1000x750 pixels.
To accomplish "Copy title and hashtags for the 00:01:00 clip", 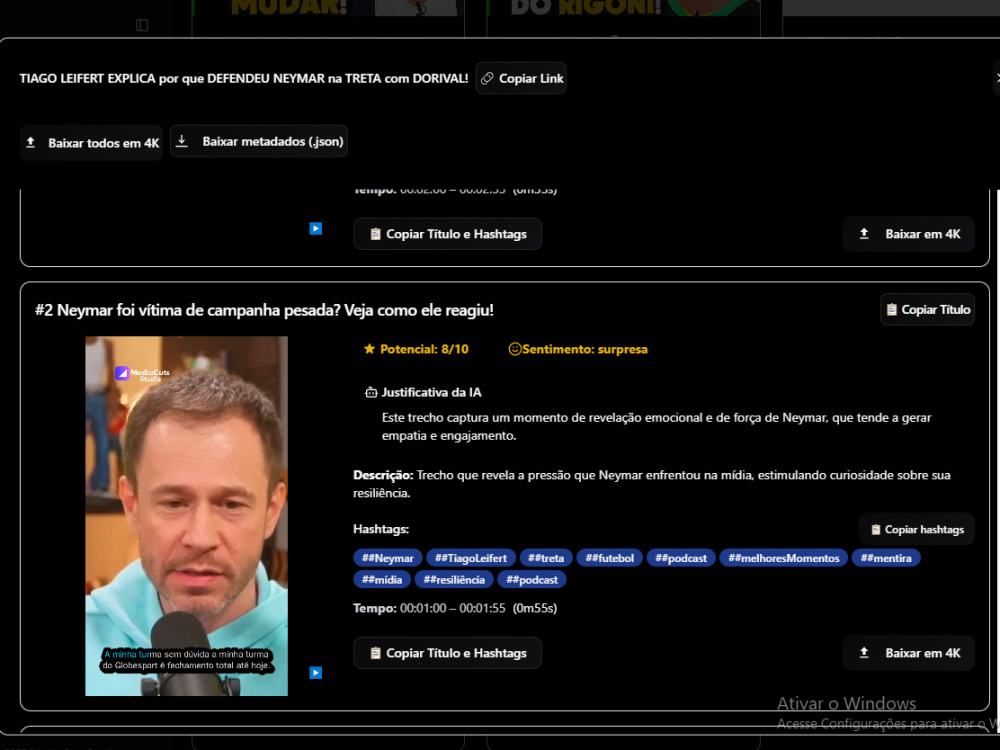I will point(448,653).
